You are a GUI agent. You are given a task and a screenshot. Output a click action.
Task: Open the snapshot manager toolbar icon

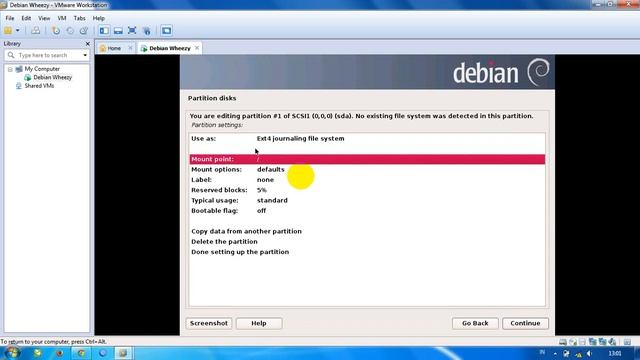84,31
